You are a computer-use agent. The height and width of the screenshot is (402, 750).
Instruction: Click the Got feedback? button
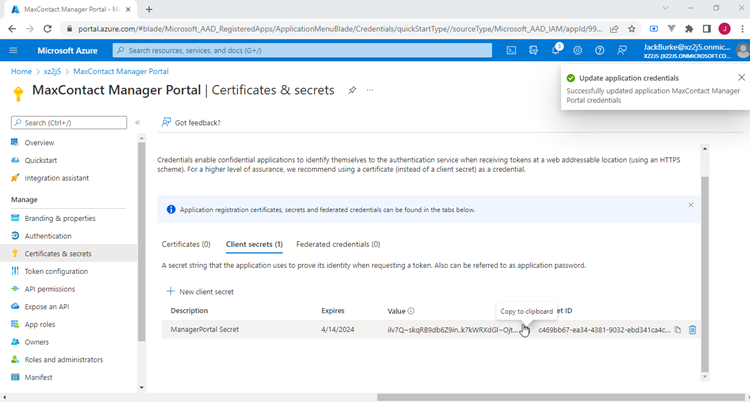(191, 123)
